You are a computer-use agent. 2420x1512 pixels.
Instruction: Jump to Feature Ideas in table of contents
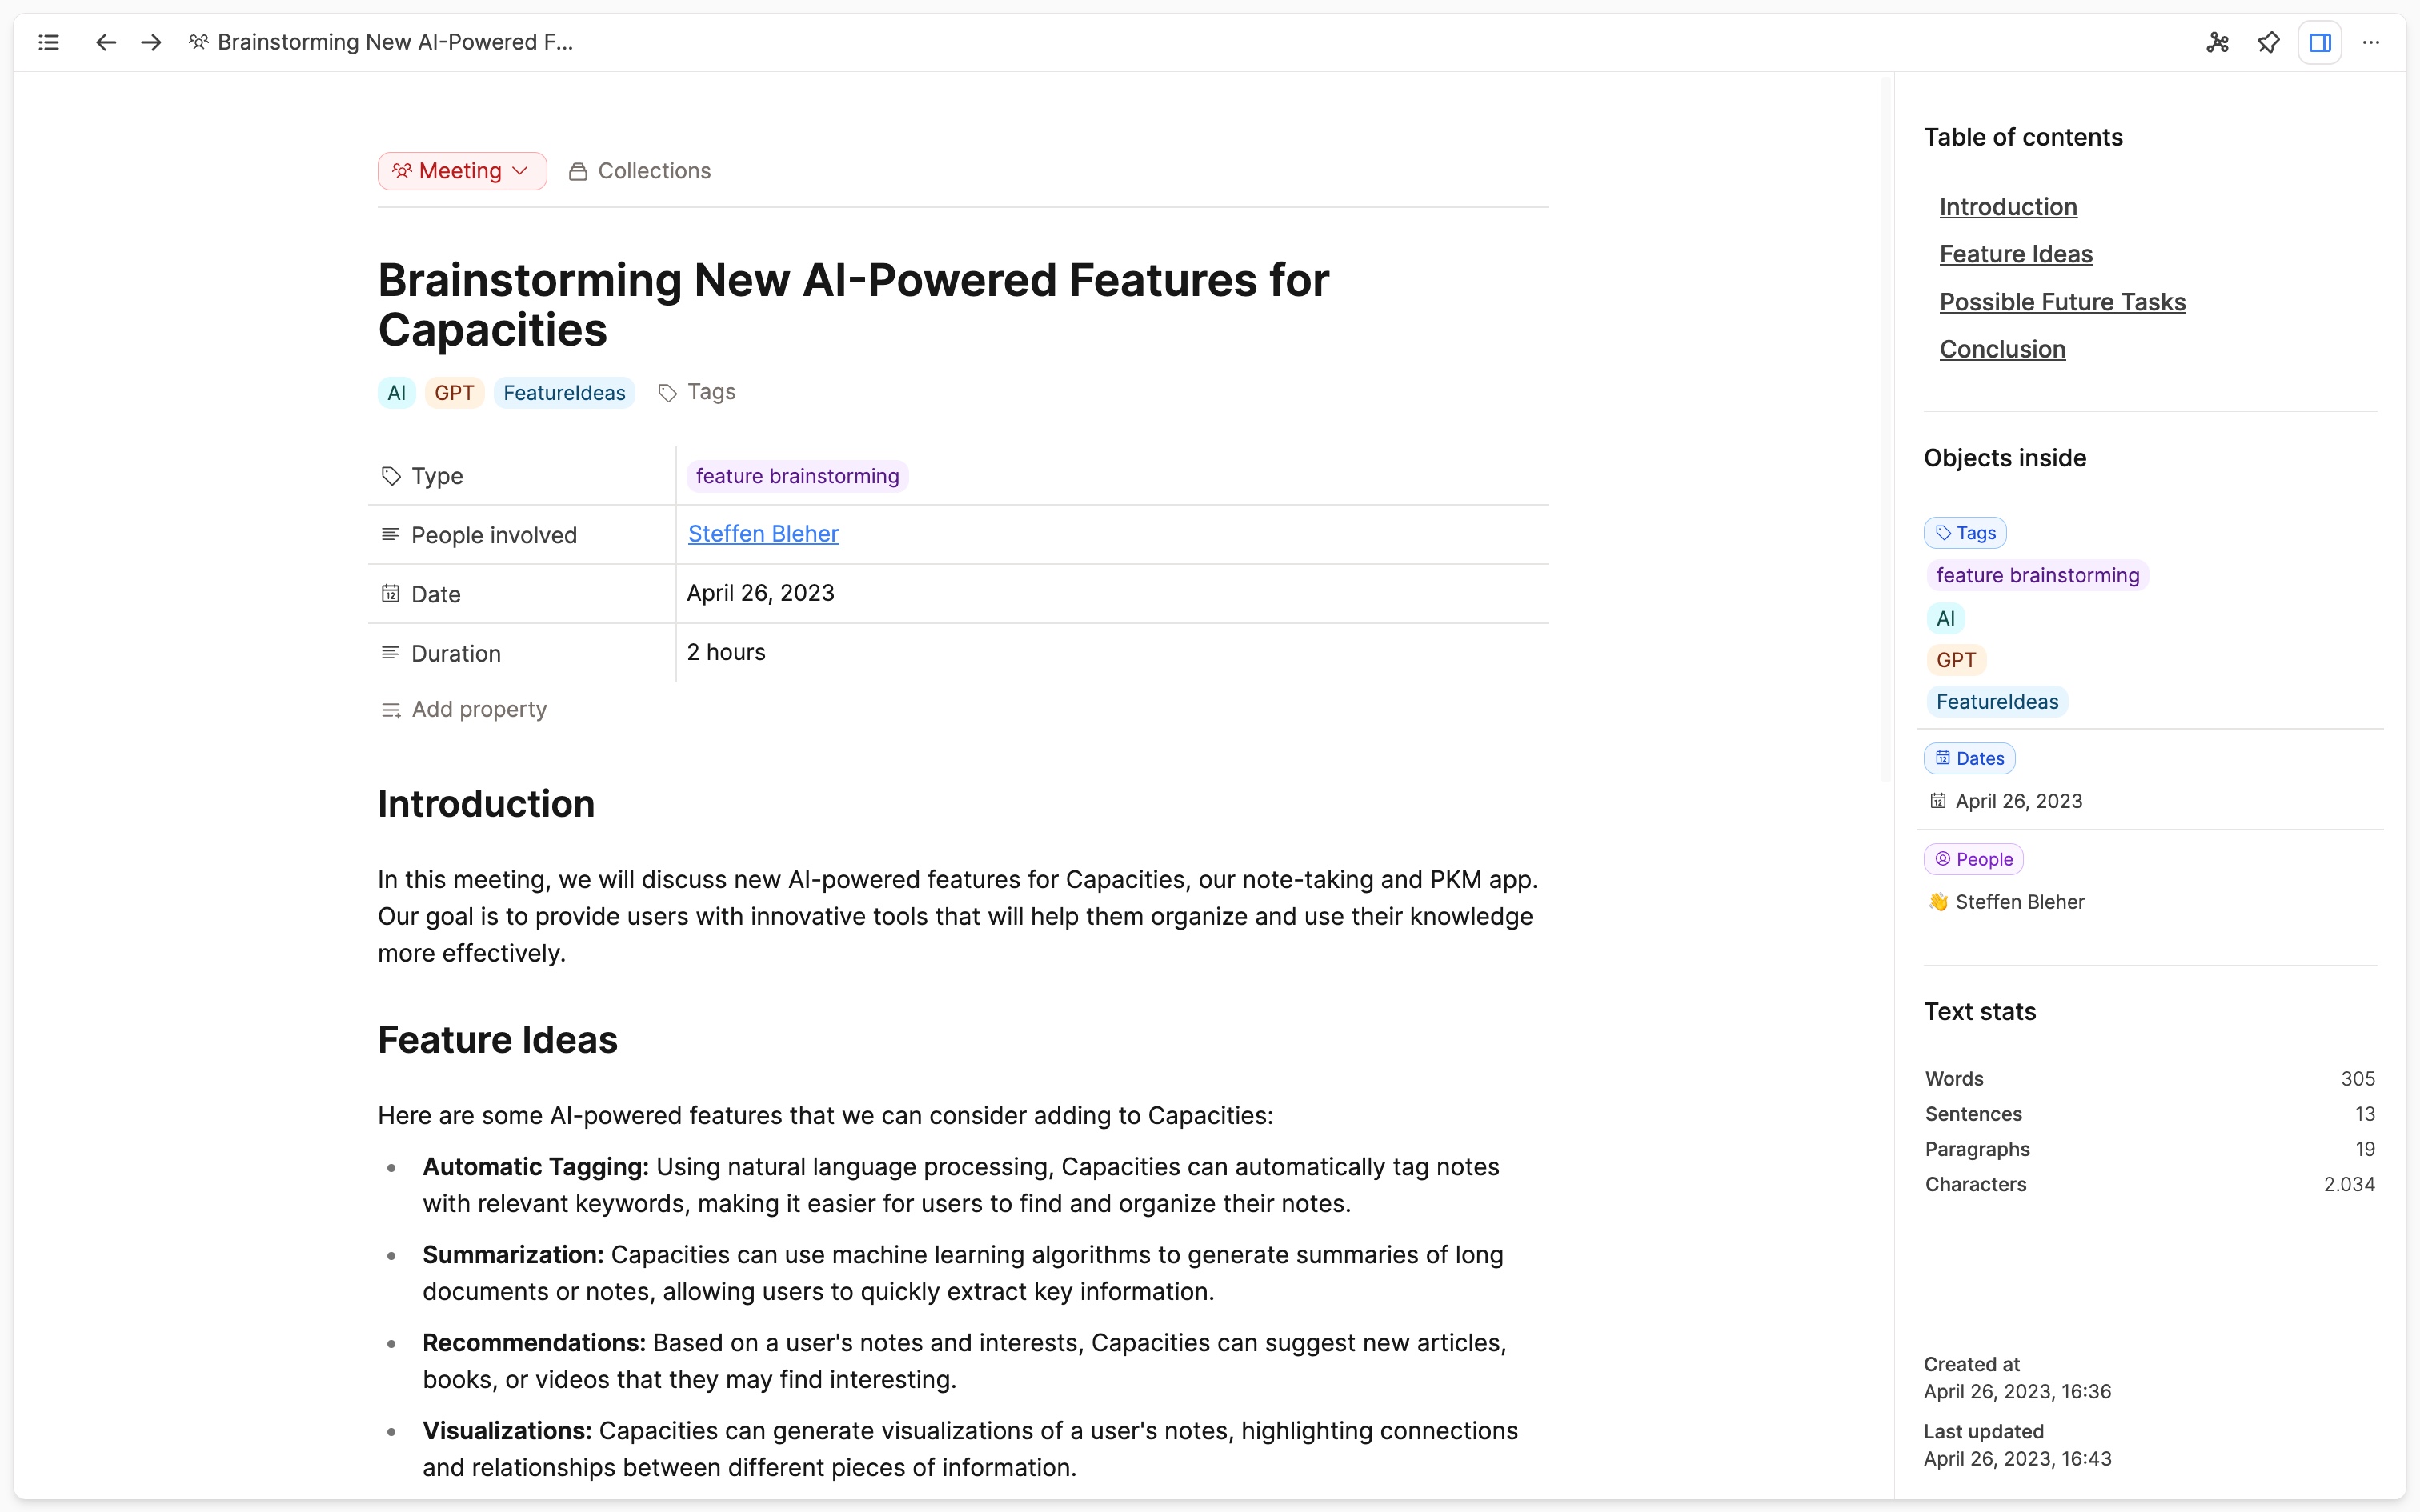point(2016,254)
